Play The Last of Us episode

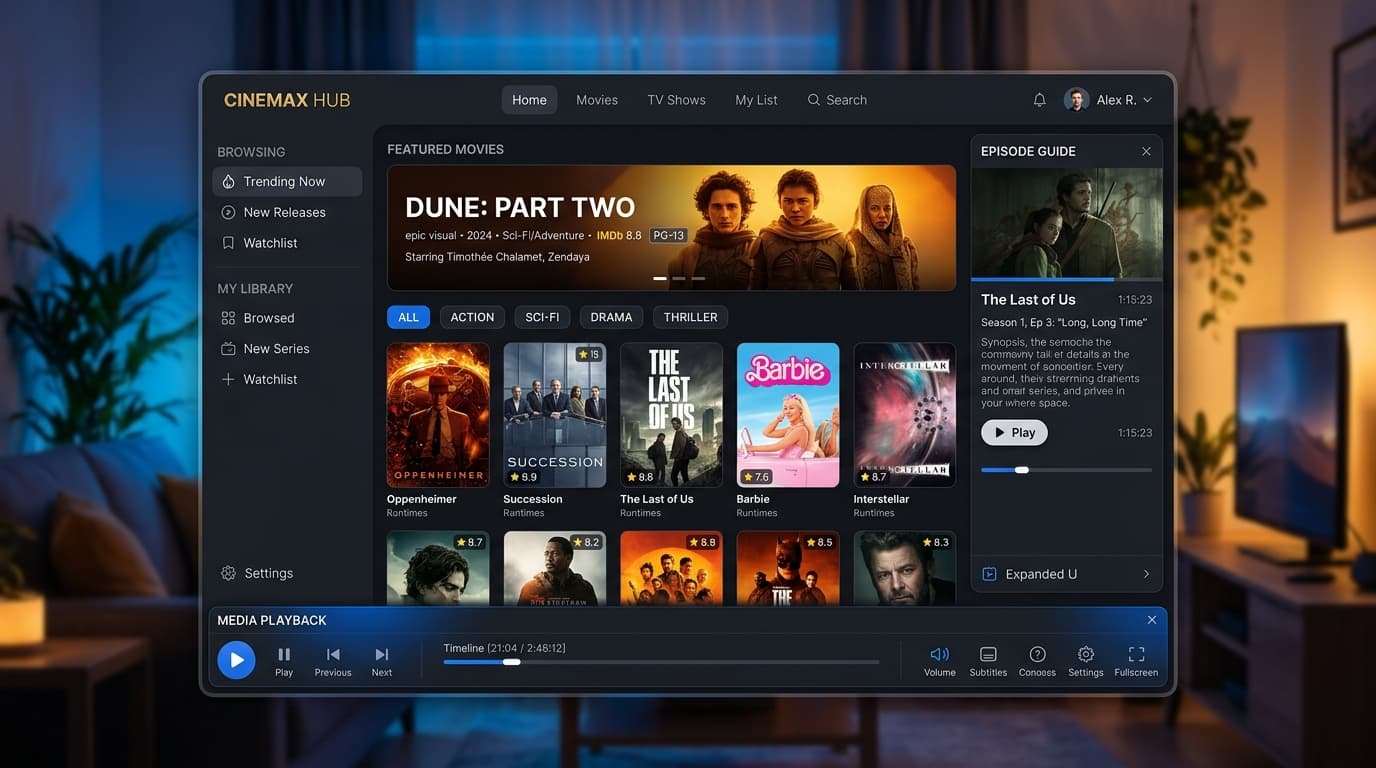click(x=1014, y=433)
